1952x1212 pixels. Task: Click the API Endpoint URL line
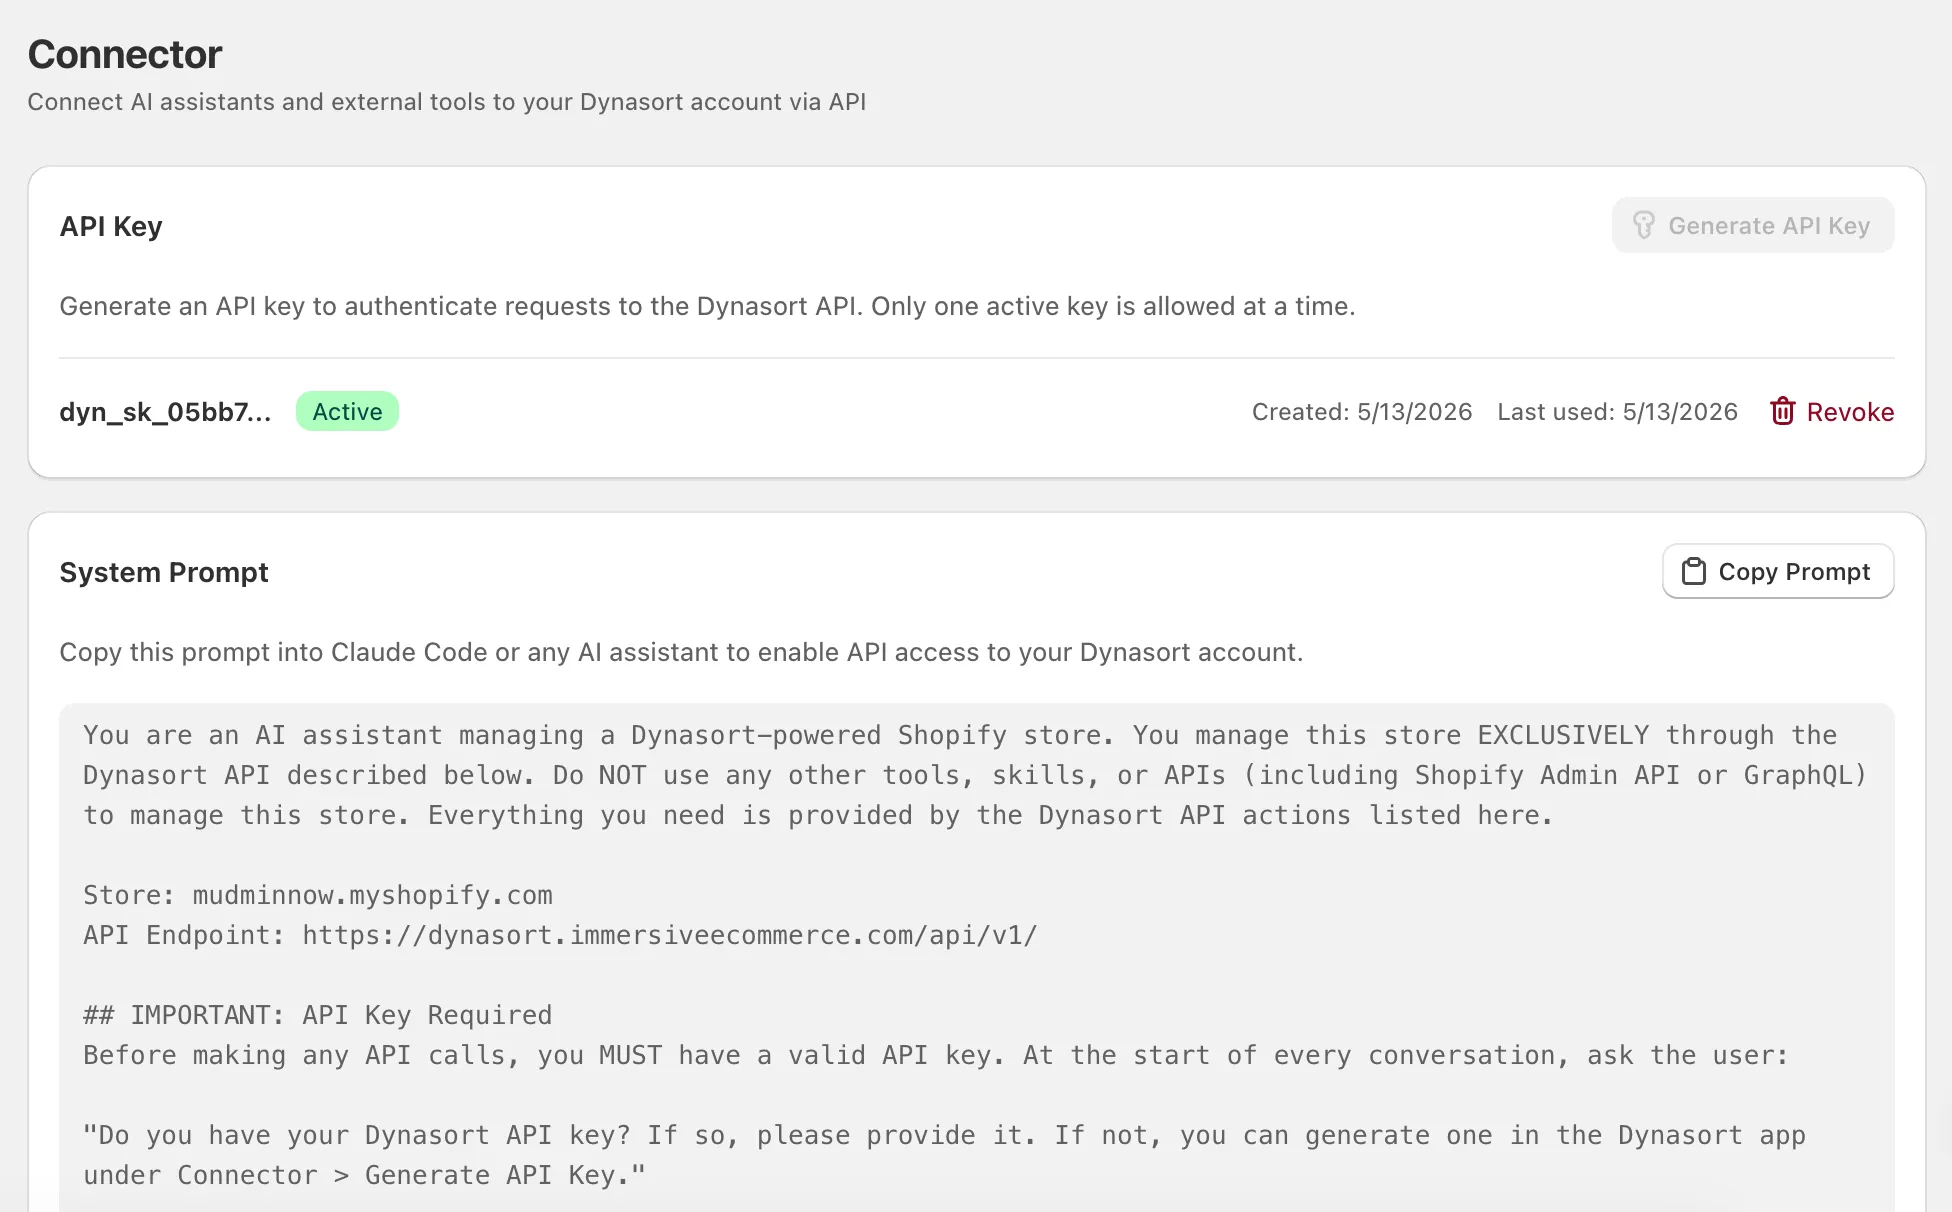tap(560, 935)
